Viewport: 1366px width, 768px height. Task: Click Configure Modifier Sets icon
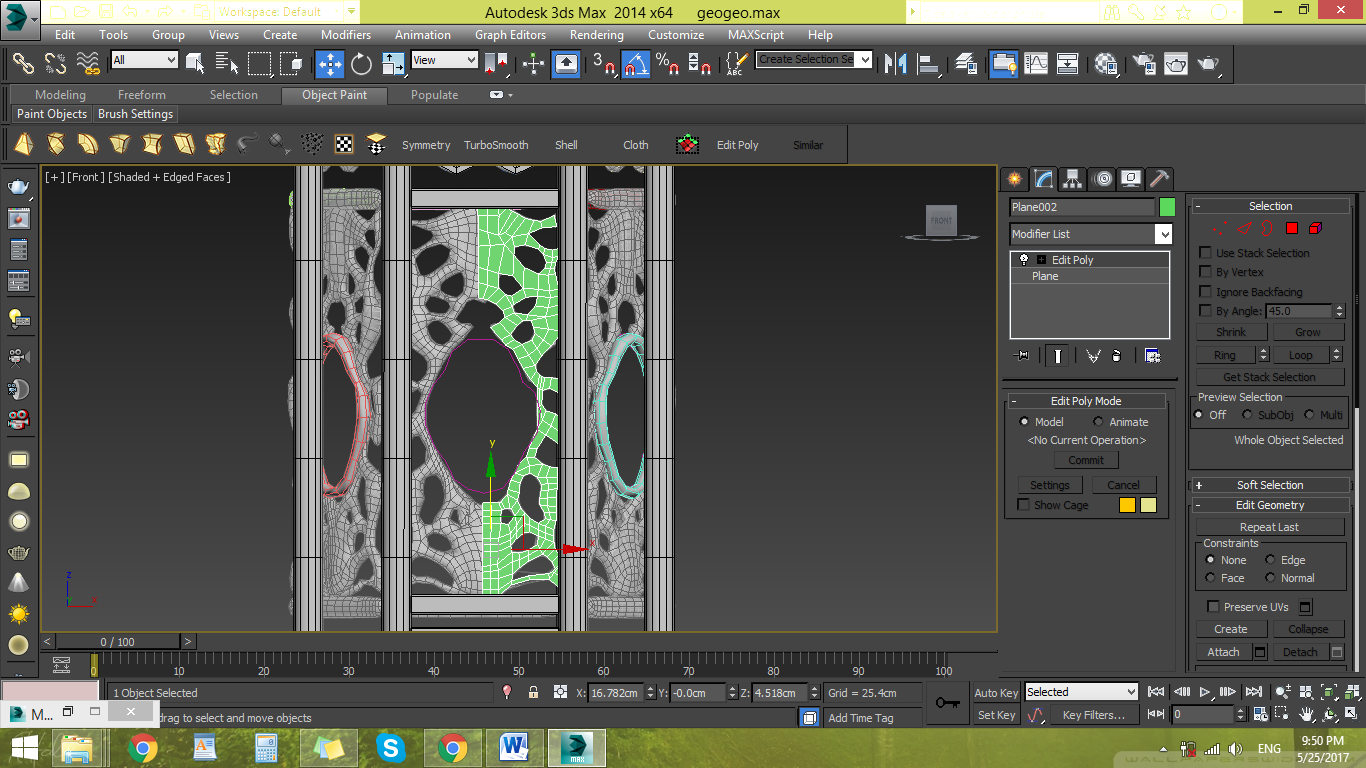coord(1152,355)
